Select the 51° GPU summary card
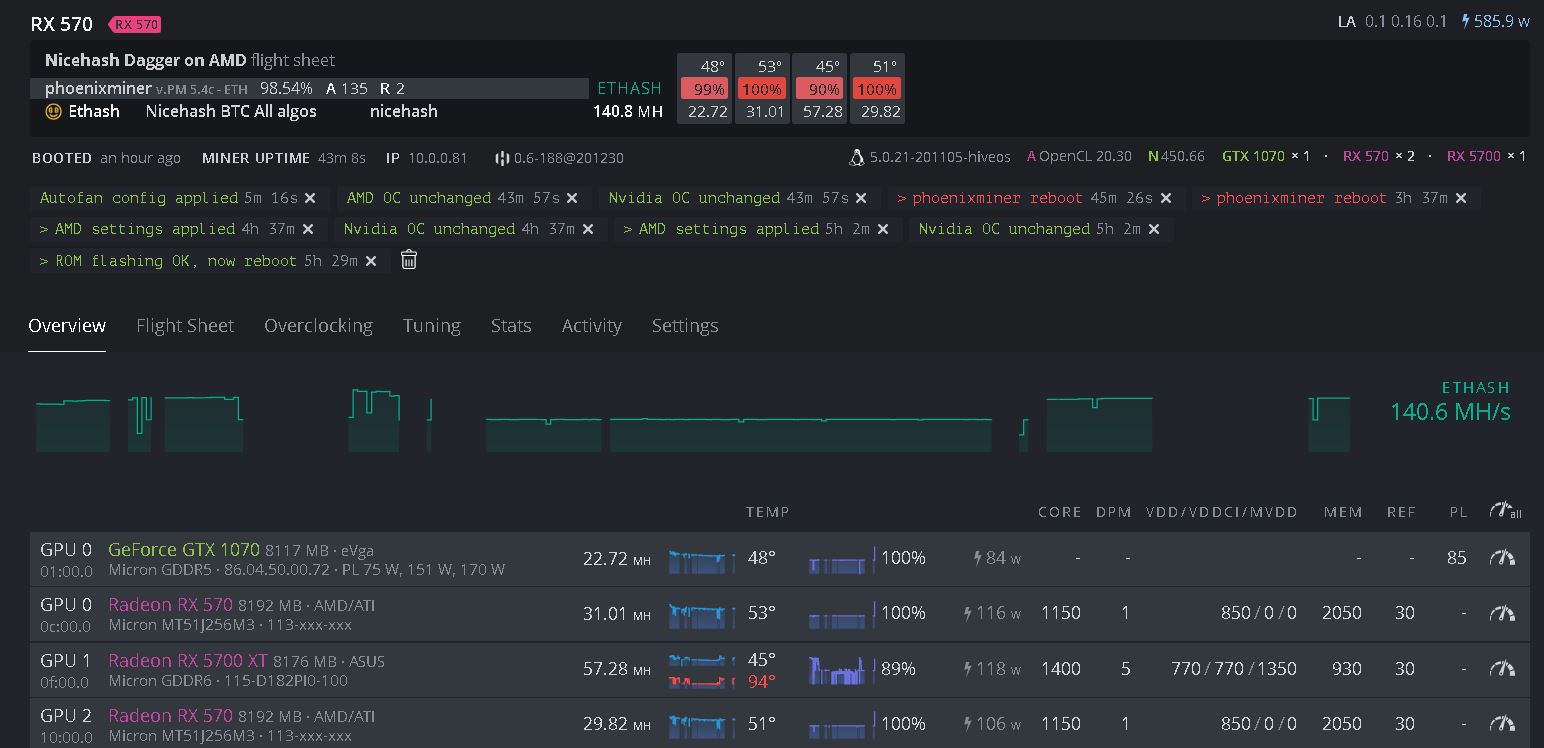 877,89
